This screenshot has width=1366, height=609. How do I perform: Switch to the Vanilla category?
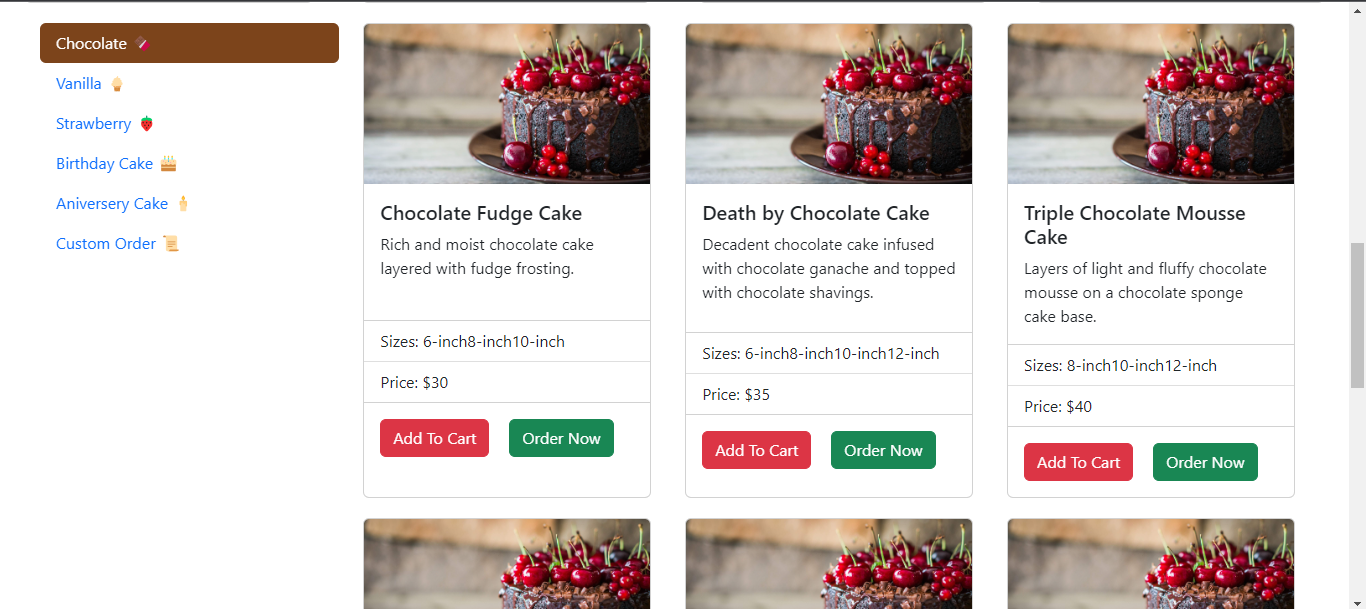click(x=79, y=84)
